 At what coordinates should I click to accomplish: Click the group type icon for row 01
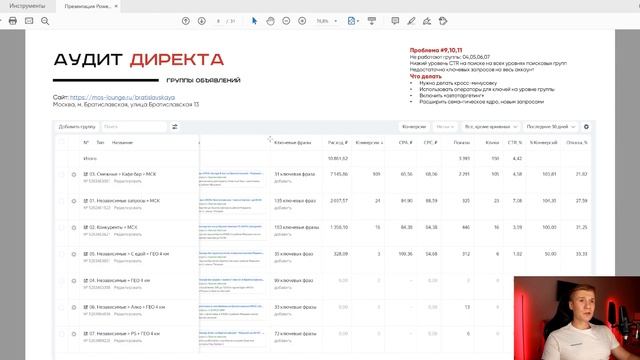click(x=86, y=201)
